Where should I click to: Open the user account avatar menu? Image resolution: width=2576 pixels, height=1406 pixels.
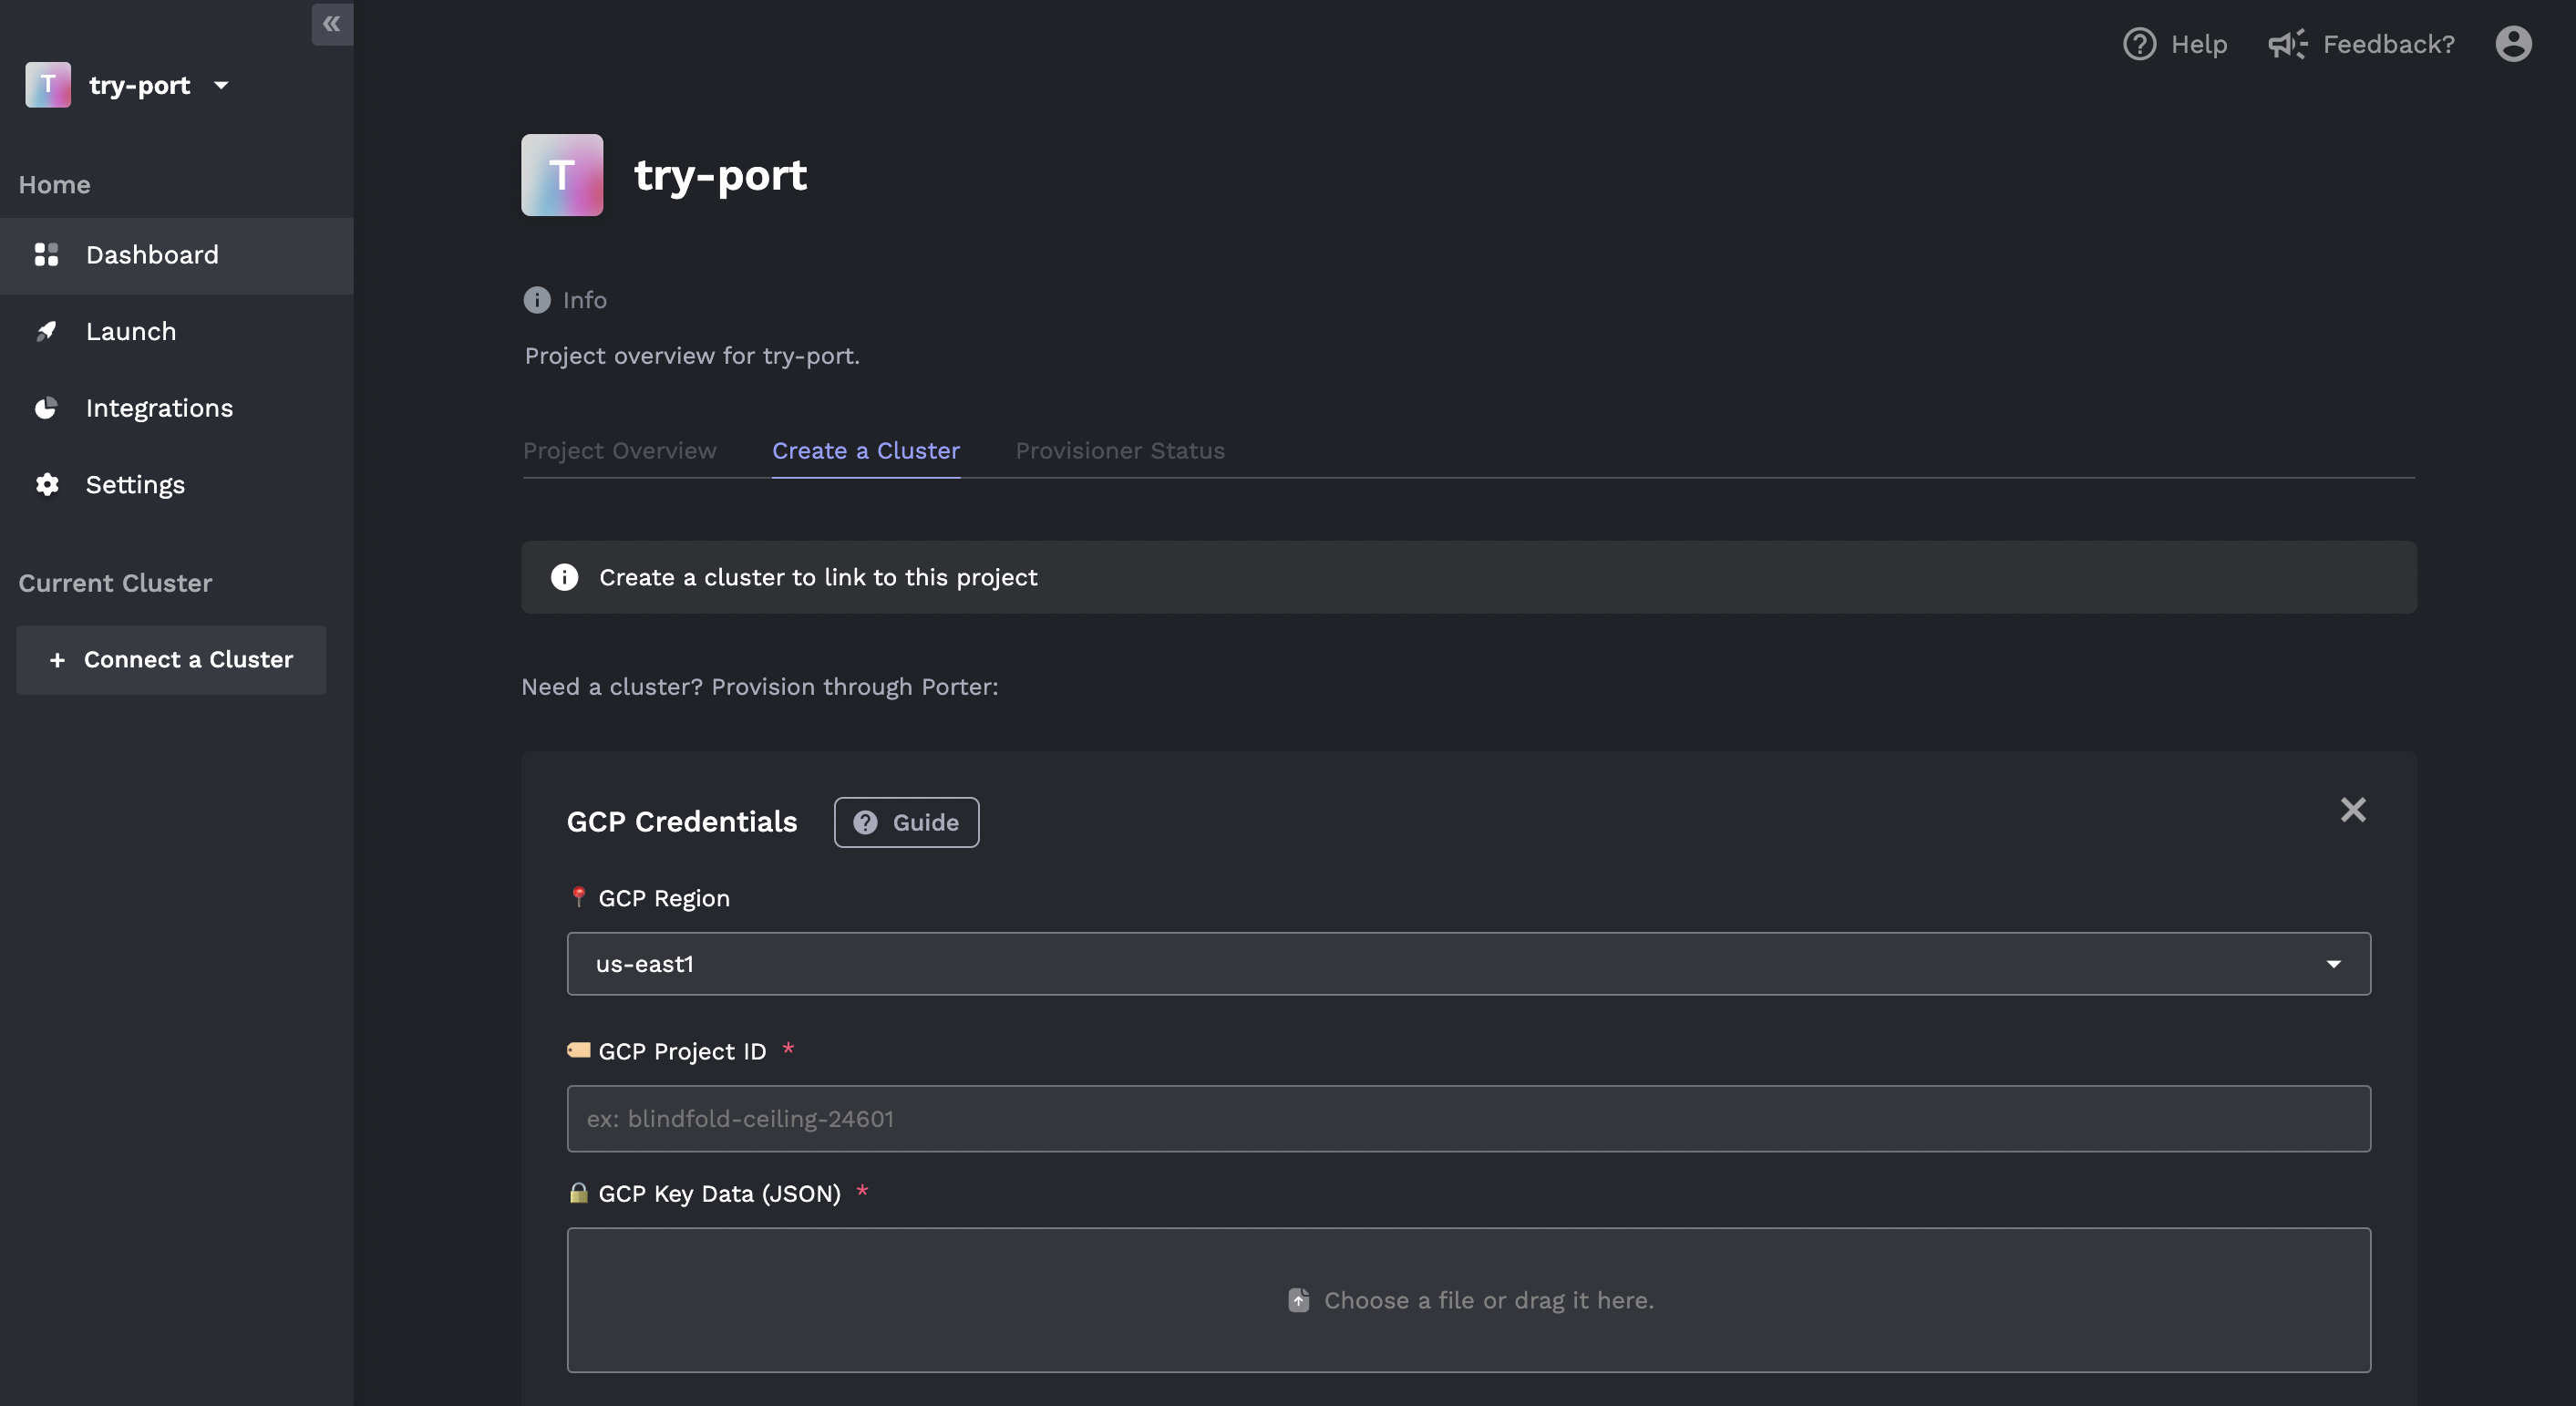(2513, 44)
